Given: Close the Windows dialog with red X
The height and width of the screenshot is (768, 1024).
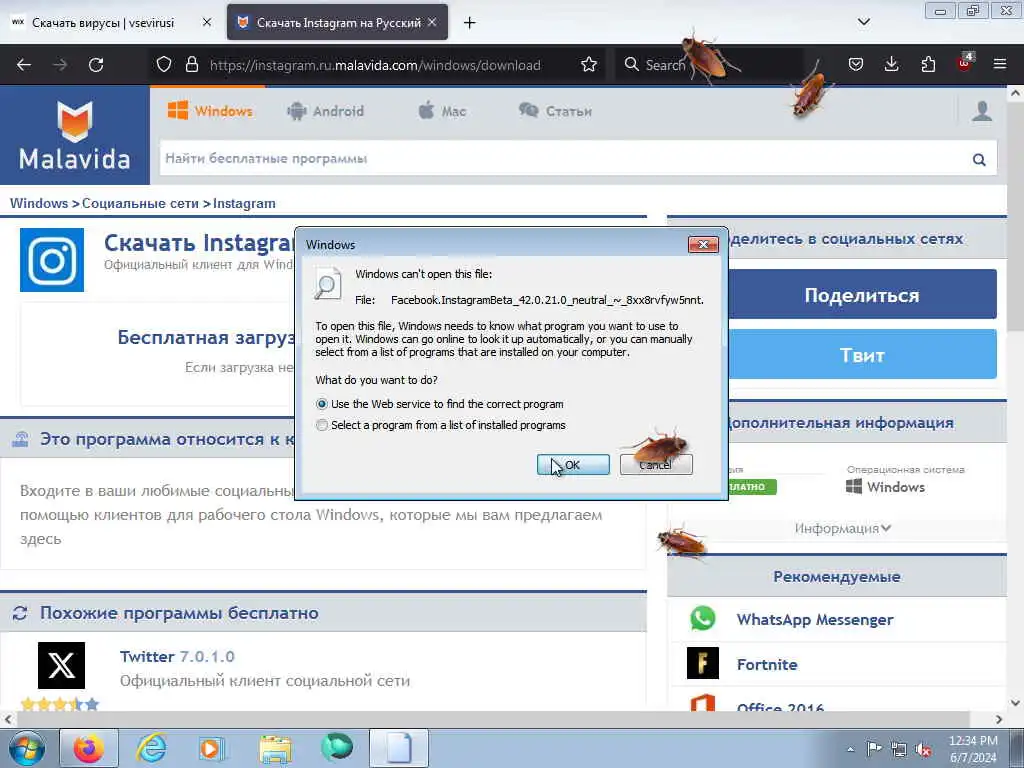Looking at the screenshot, I should (703, 244).
